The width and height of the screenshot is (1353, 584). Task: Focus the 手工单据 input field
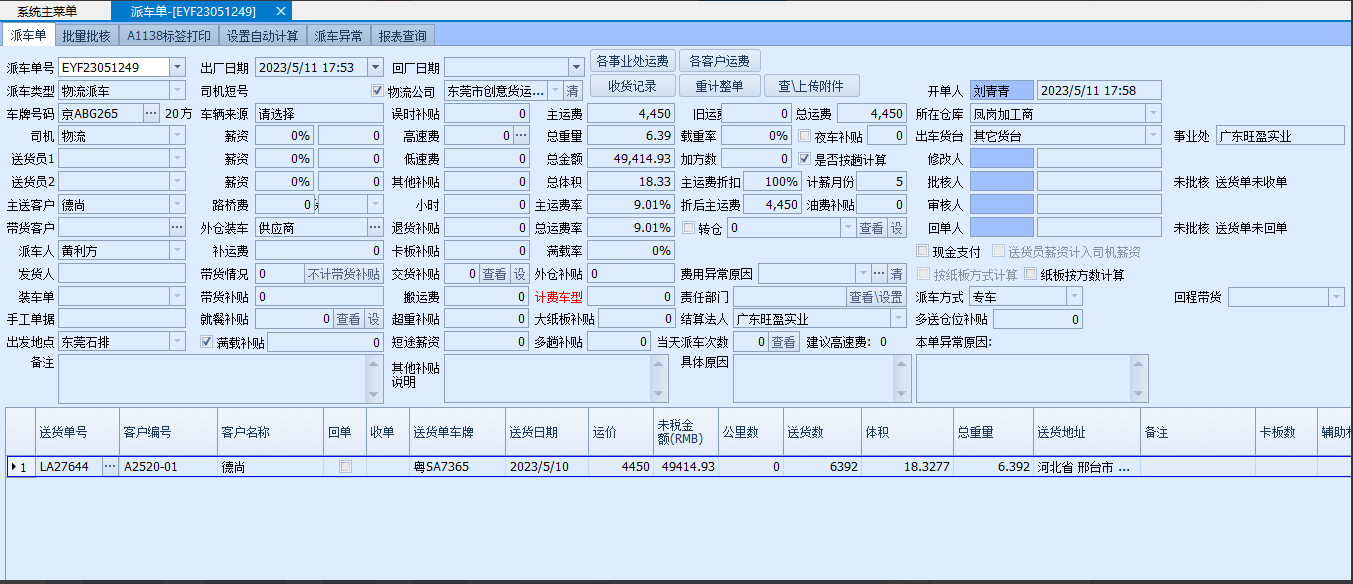(x=122, y=320)
